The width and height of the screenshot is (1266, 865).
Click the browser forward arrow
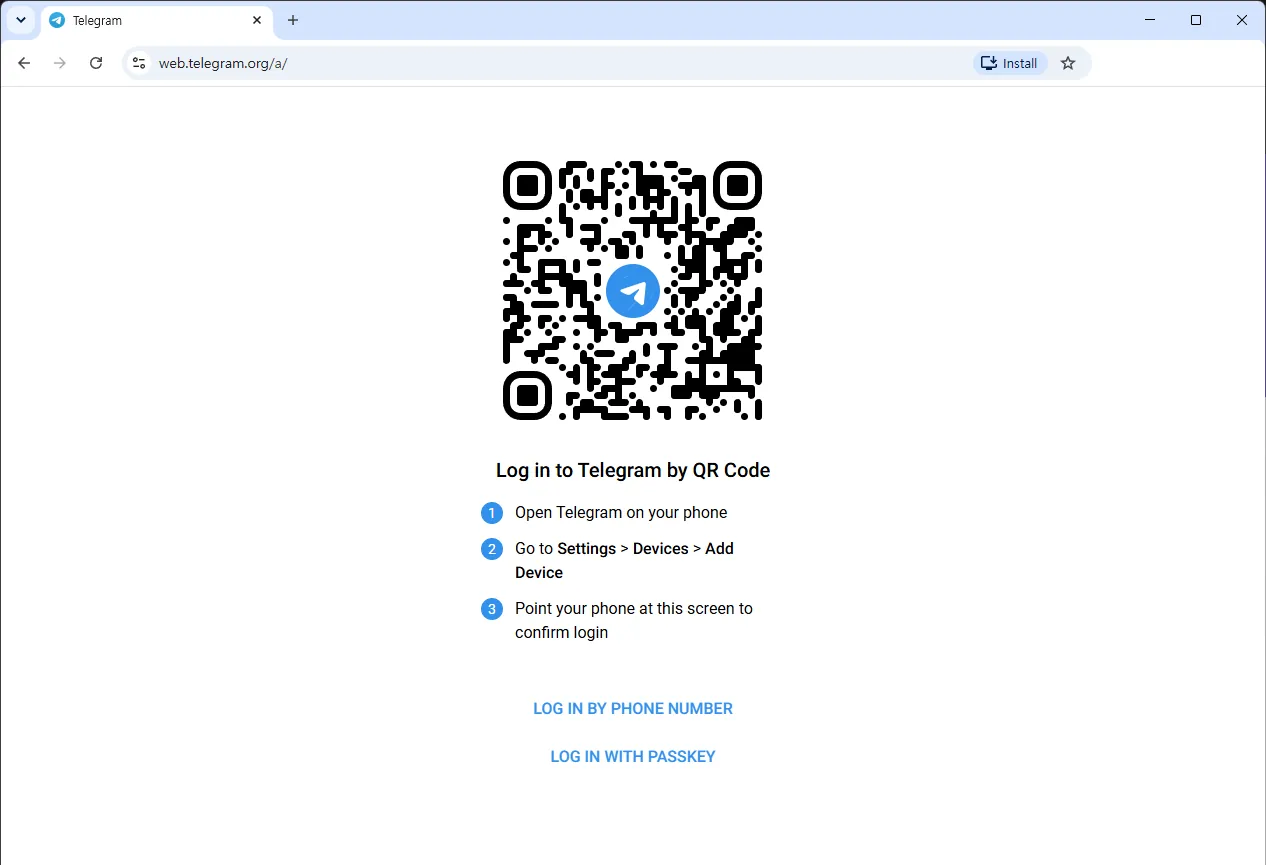coord(60,63)
